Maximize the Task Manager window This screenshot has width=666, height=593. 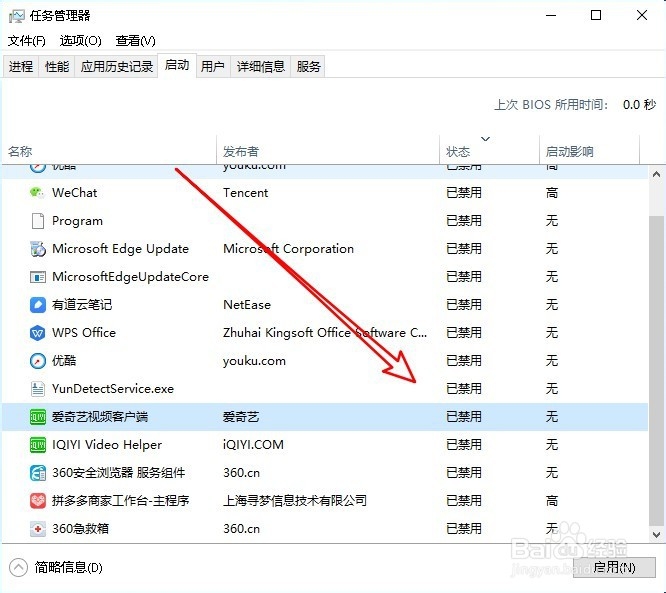596,16
